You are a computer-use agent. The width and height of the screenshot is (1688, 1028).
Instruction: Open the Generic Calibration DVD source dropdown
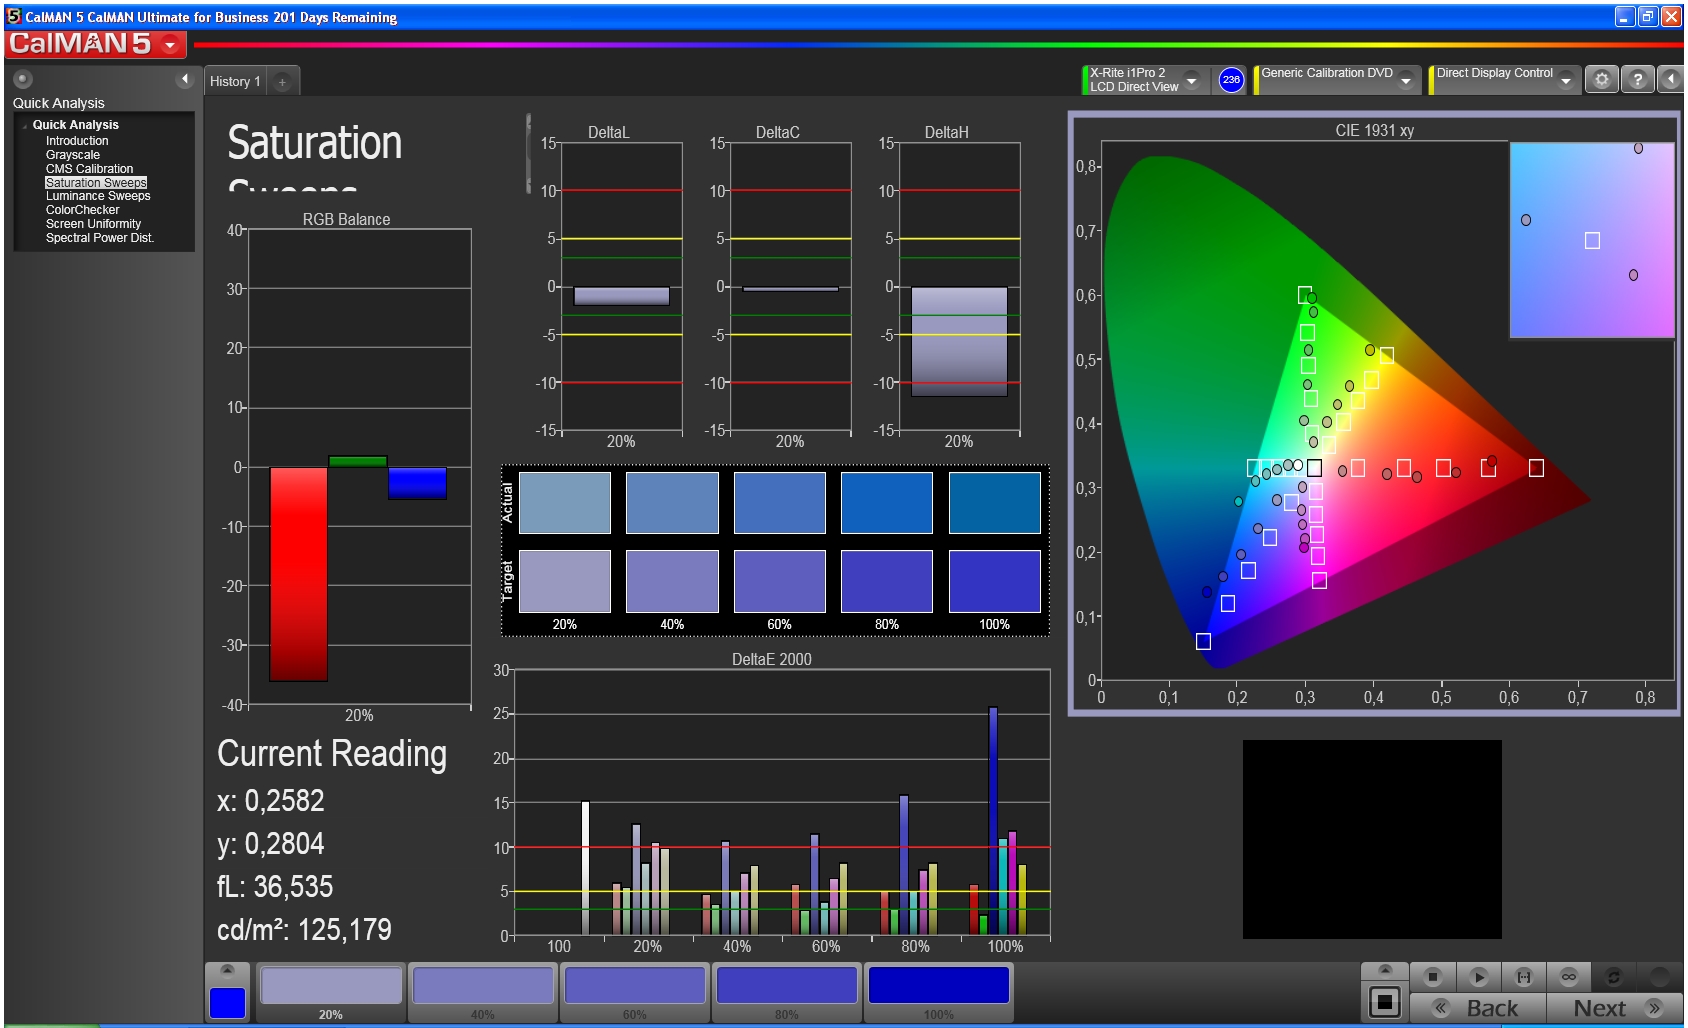pos(1406,81)
